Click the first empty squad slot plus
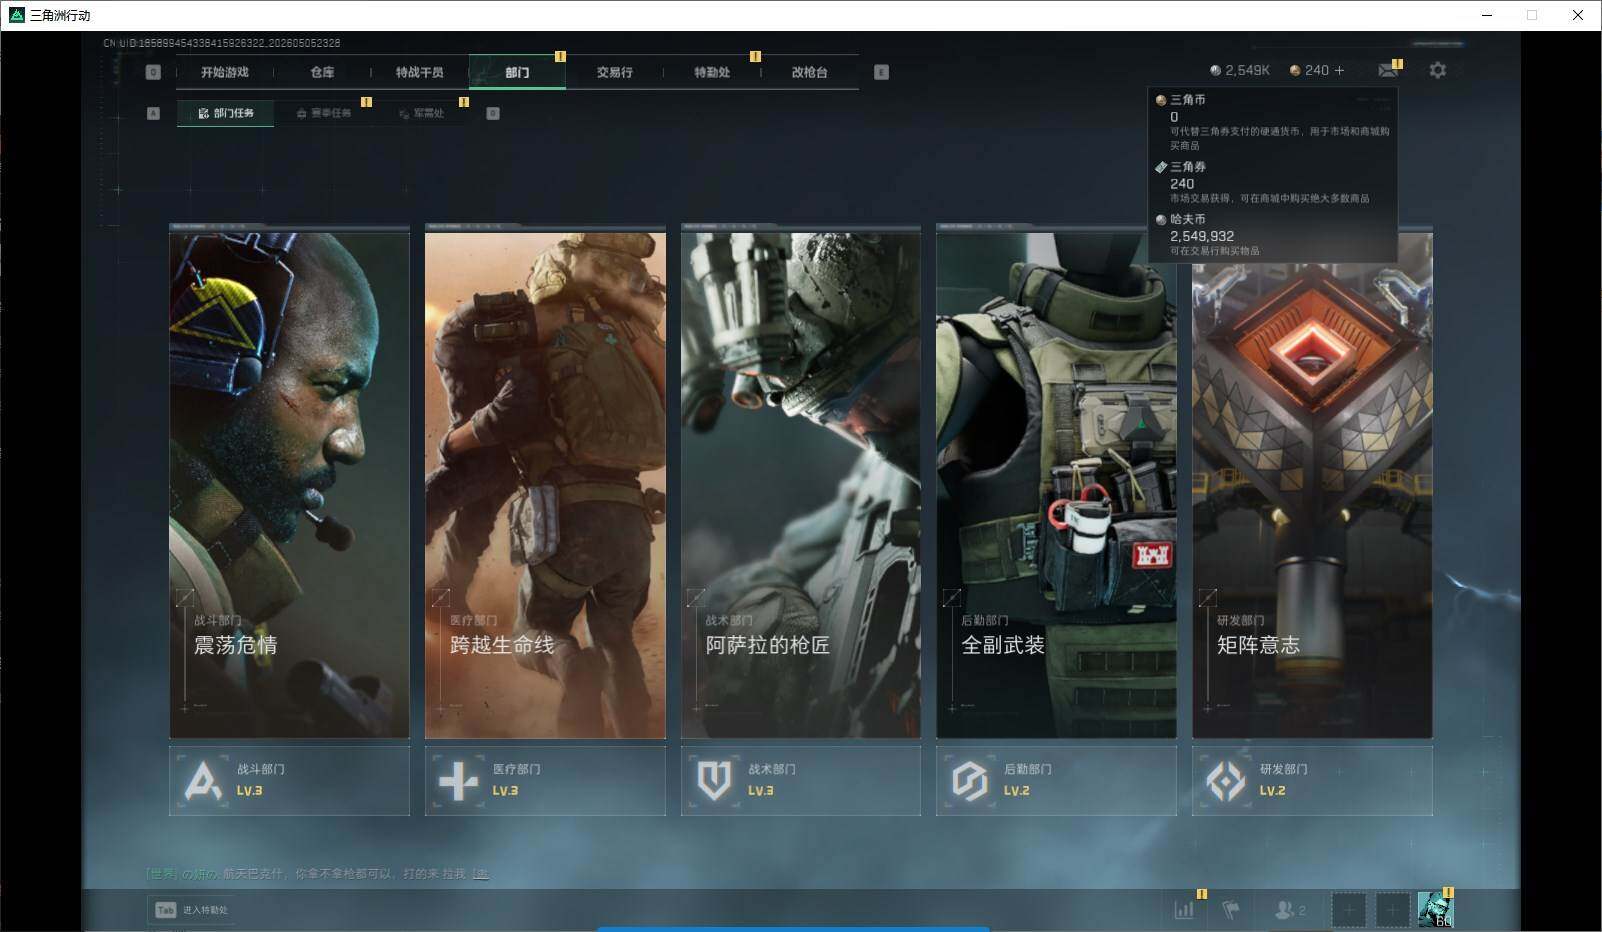 coord(1348,910)
